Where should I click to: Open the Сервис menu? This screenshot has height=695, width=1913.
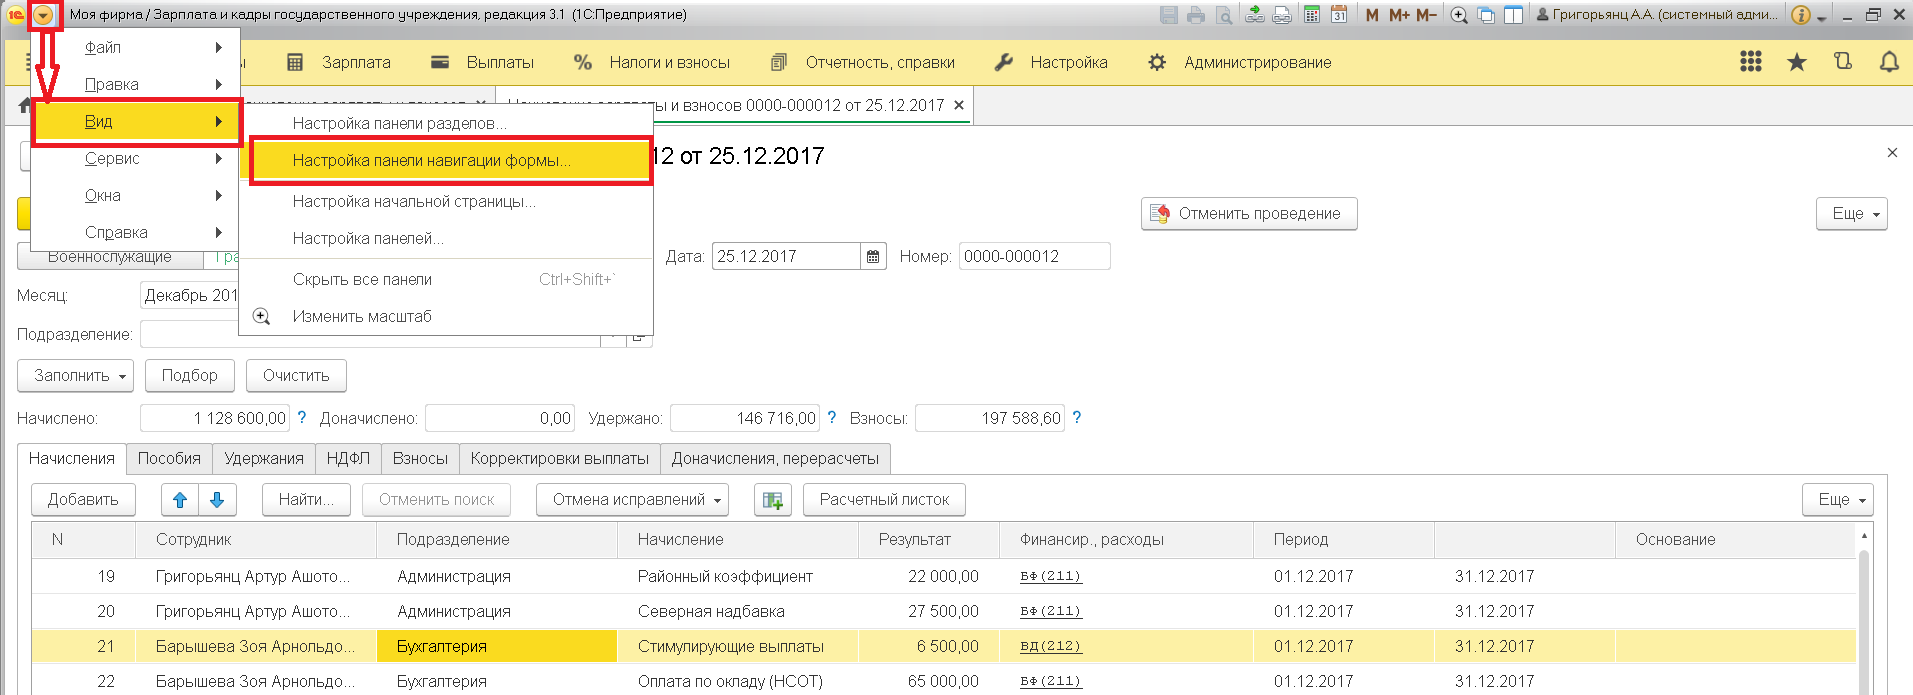(136, 158)
